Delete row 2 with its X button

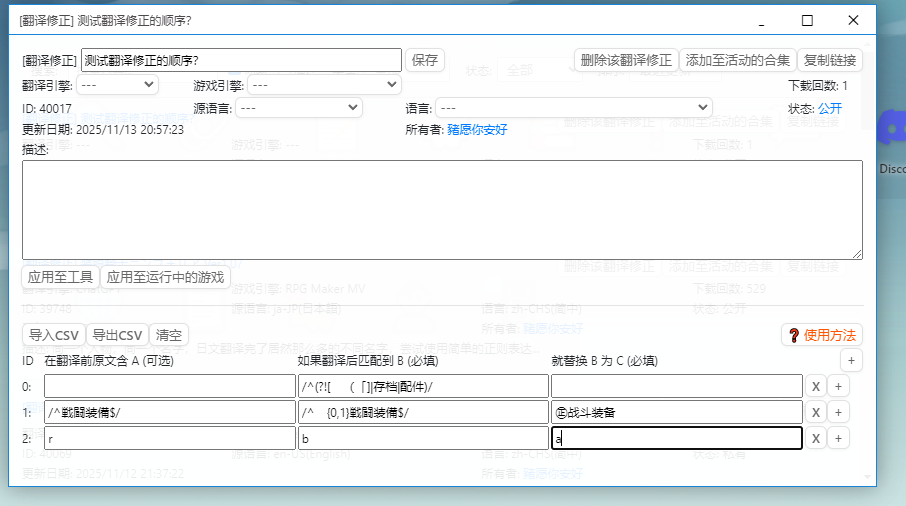pos(816,438)
